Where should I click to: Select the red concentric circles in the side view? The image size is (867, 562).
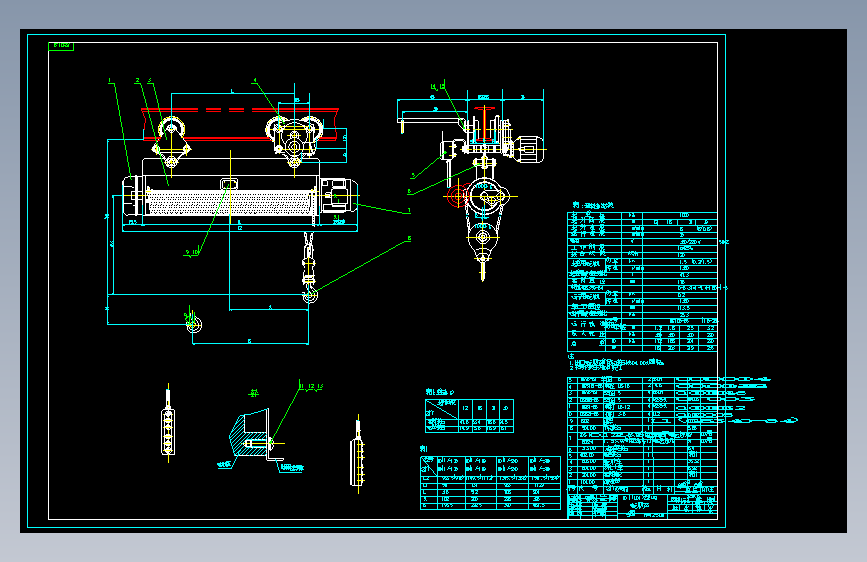tap(458, 195)
